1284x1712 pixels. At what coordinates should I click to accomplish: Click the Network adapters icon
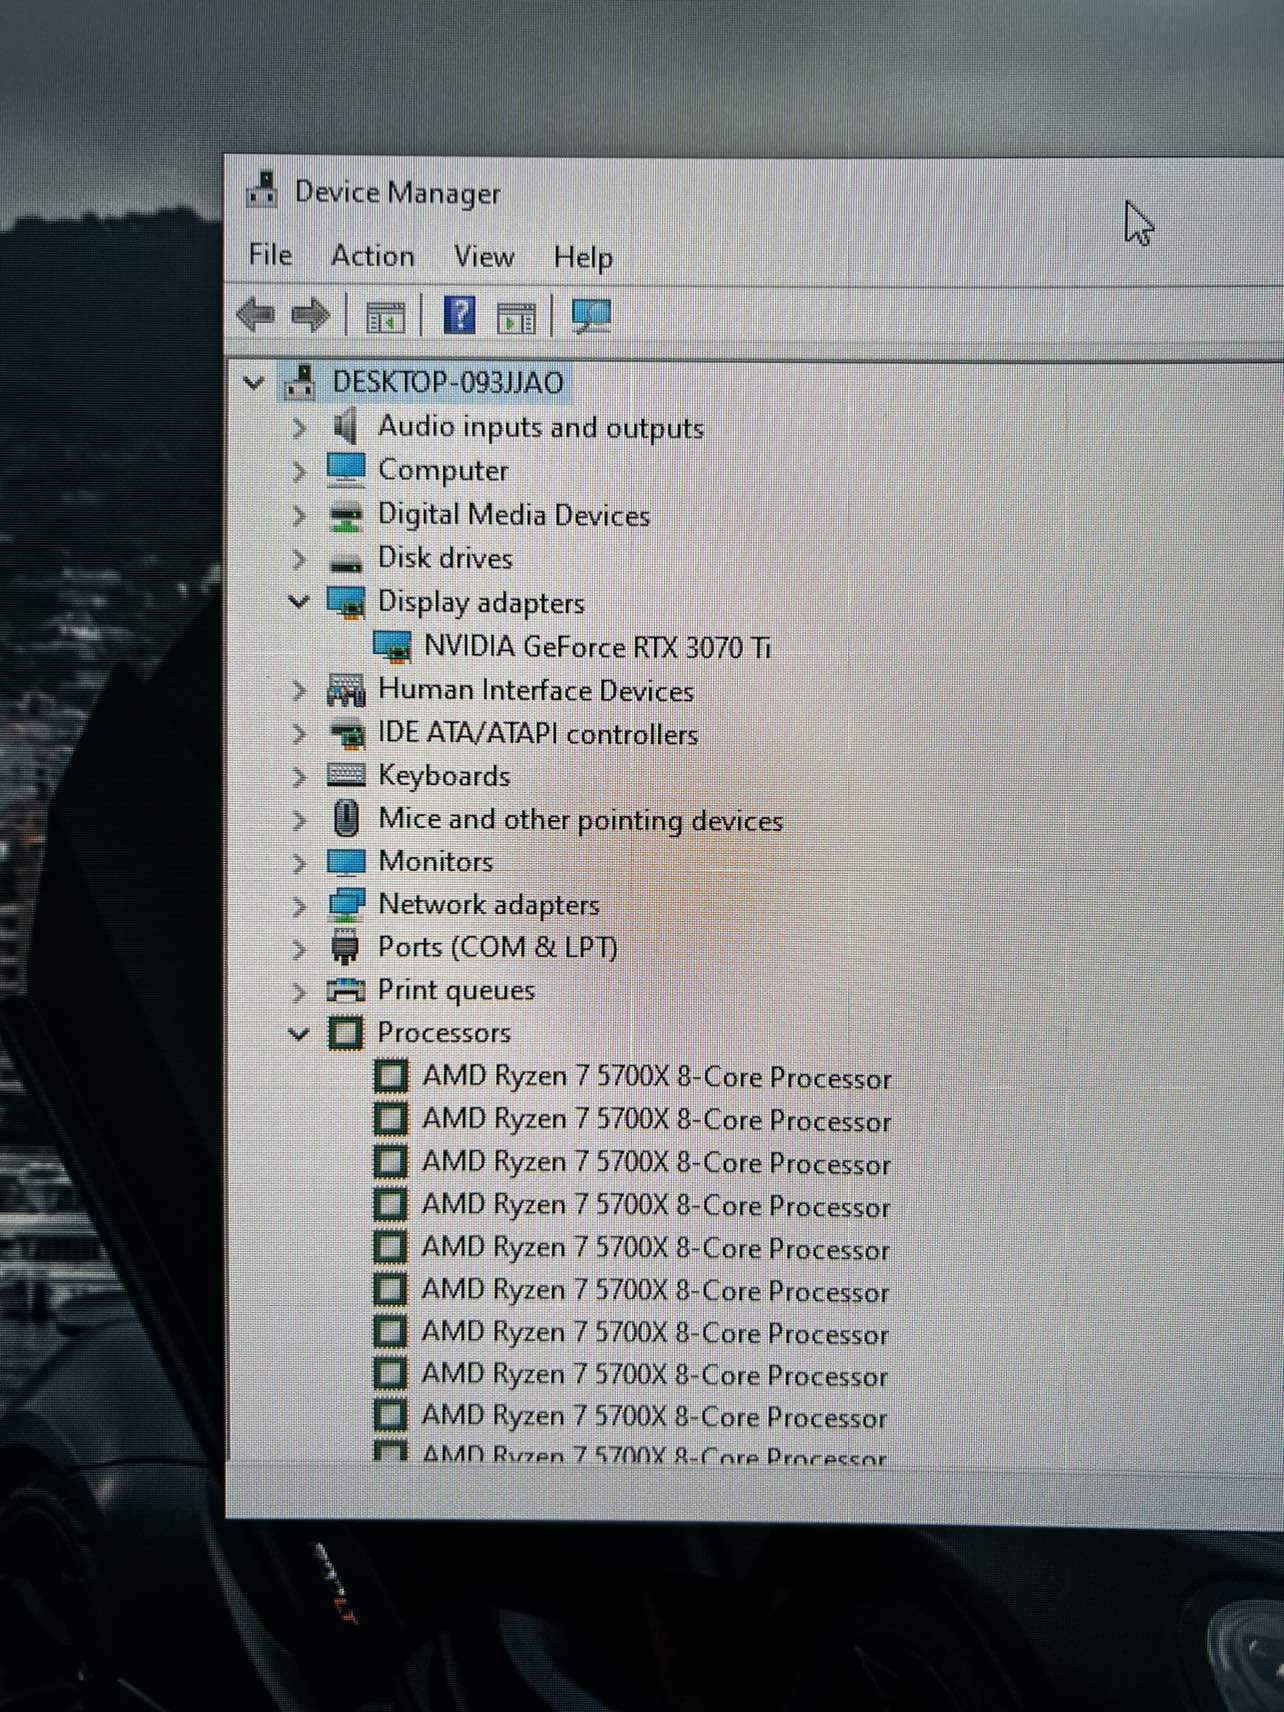346,905
